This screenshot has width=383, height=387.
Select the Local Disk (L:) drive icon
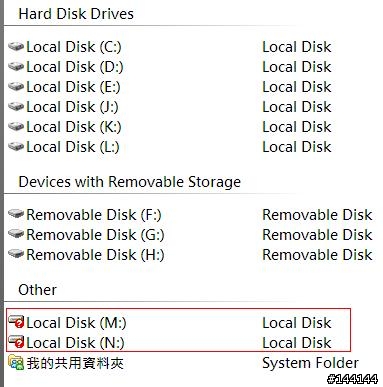(16, 147)
